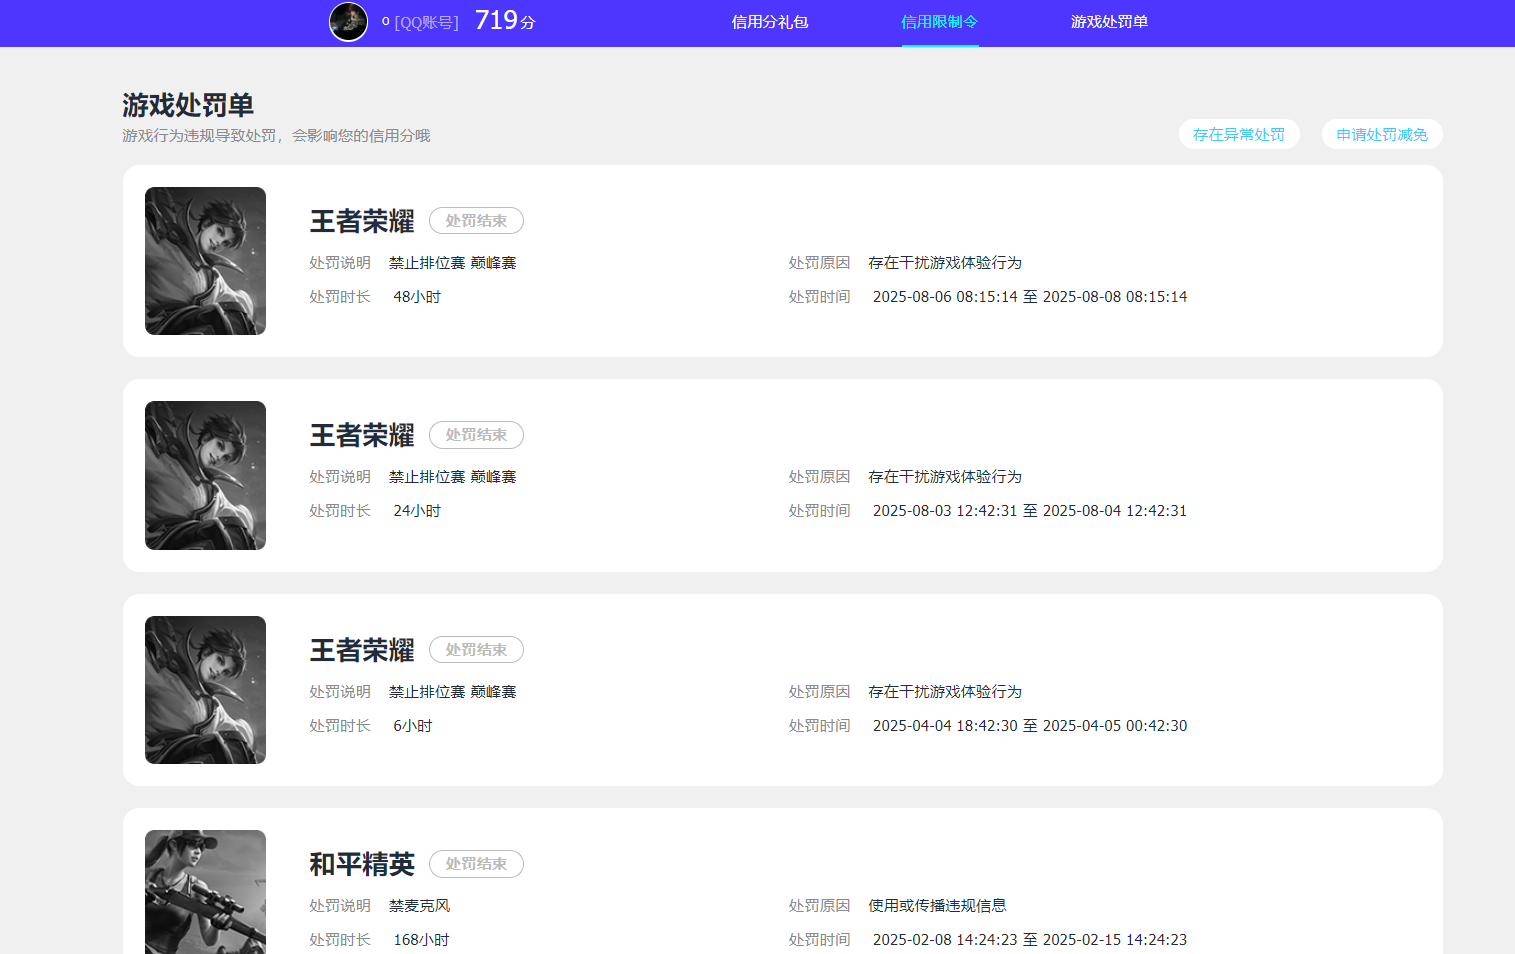Click the 存在干扰游戏体验行为 reason on the second card
Screen dimensions: 1515x954
point(944,476)
